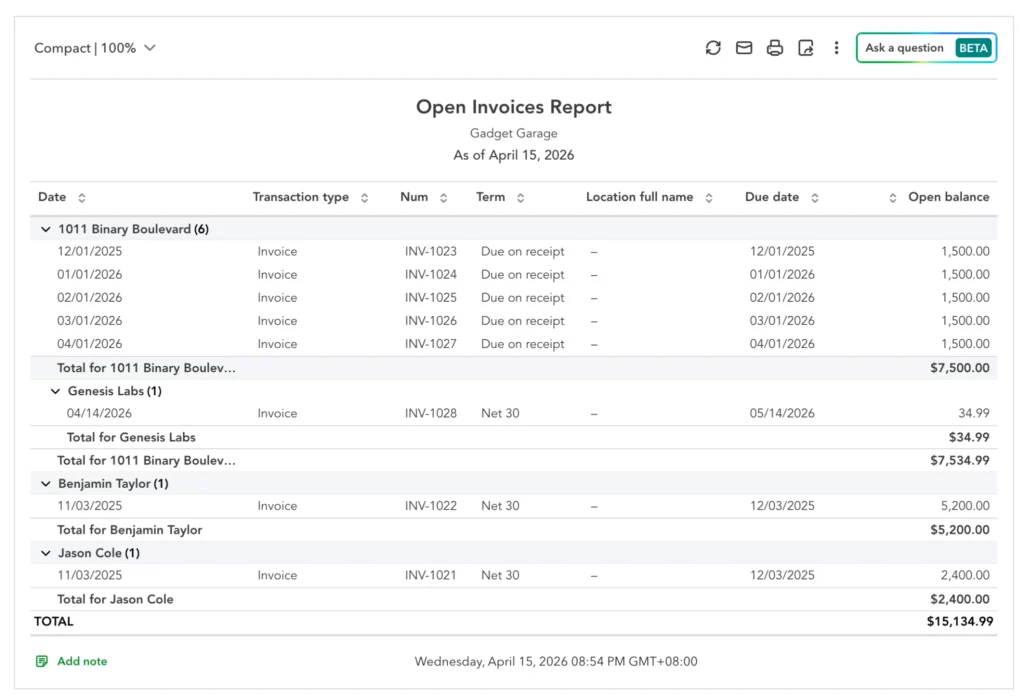Click Net 30 term for INV-1022
The width and height of the screenshot is (1024, 698).
coord(500,506)
